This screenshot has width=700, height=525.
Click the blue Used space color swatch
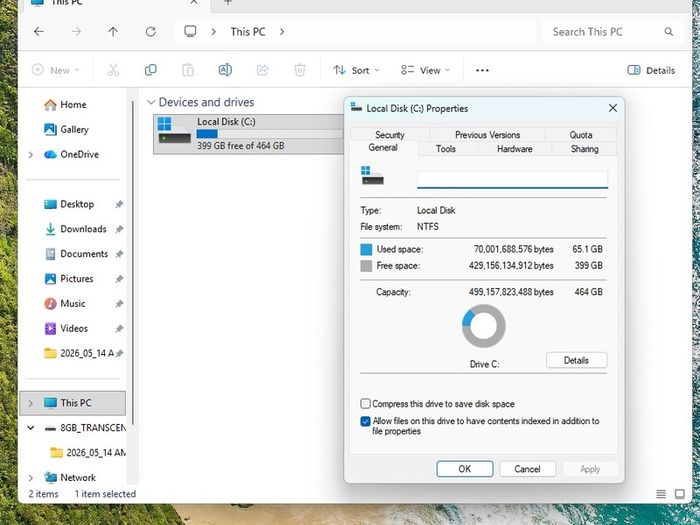(366, 250)
